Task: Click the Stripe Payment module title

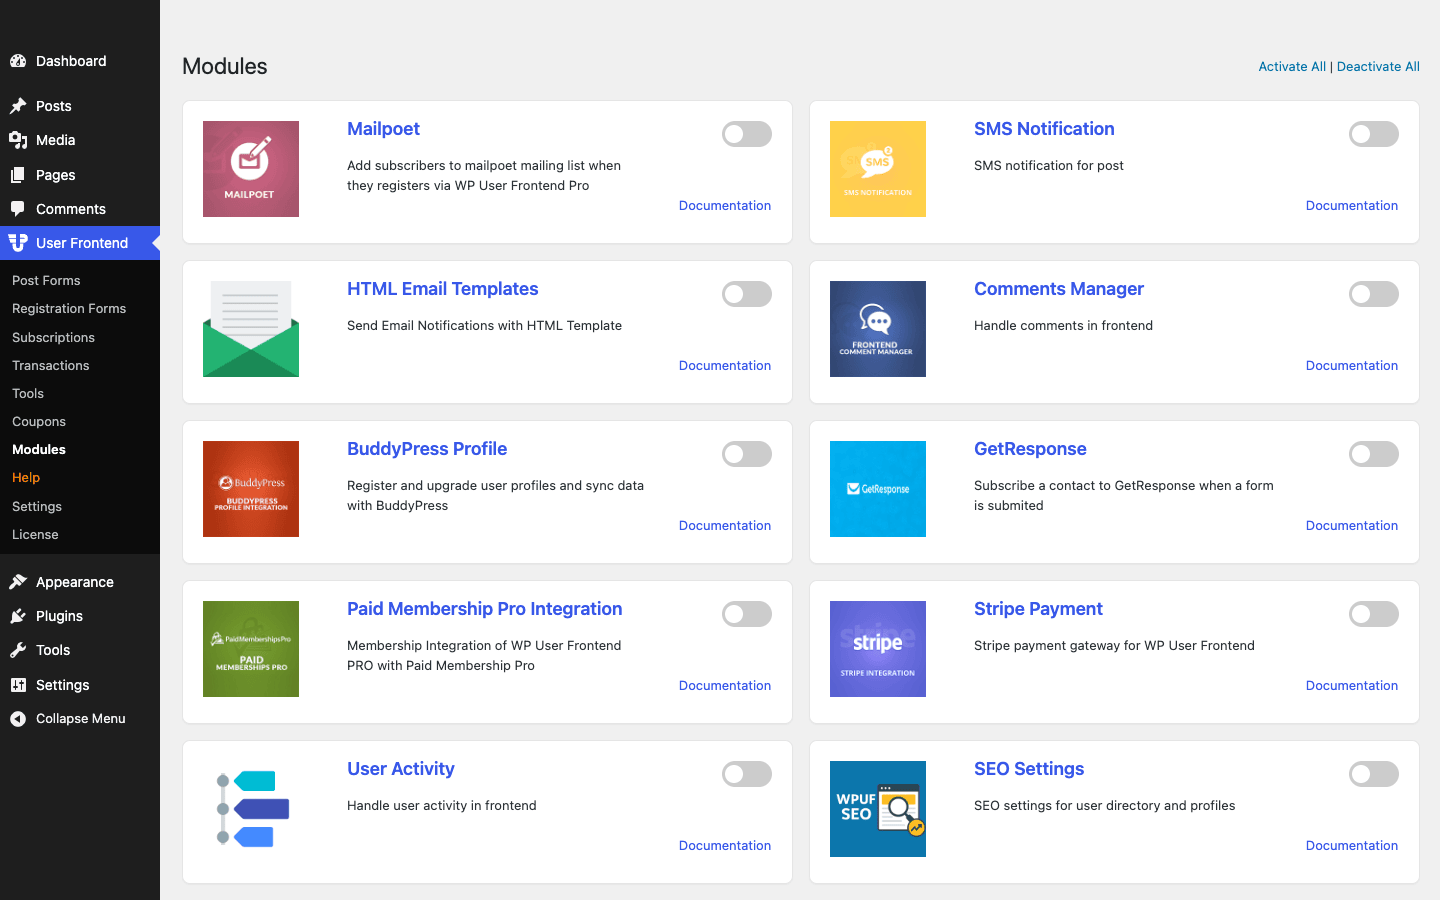Action: [1038, 609]
